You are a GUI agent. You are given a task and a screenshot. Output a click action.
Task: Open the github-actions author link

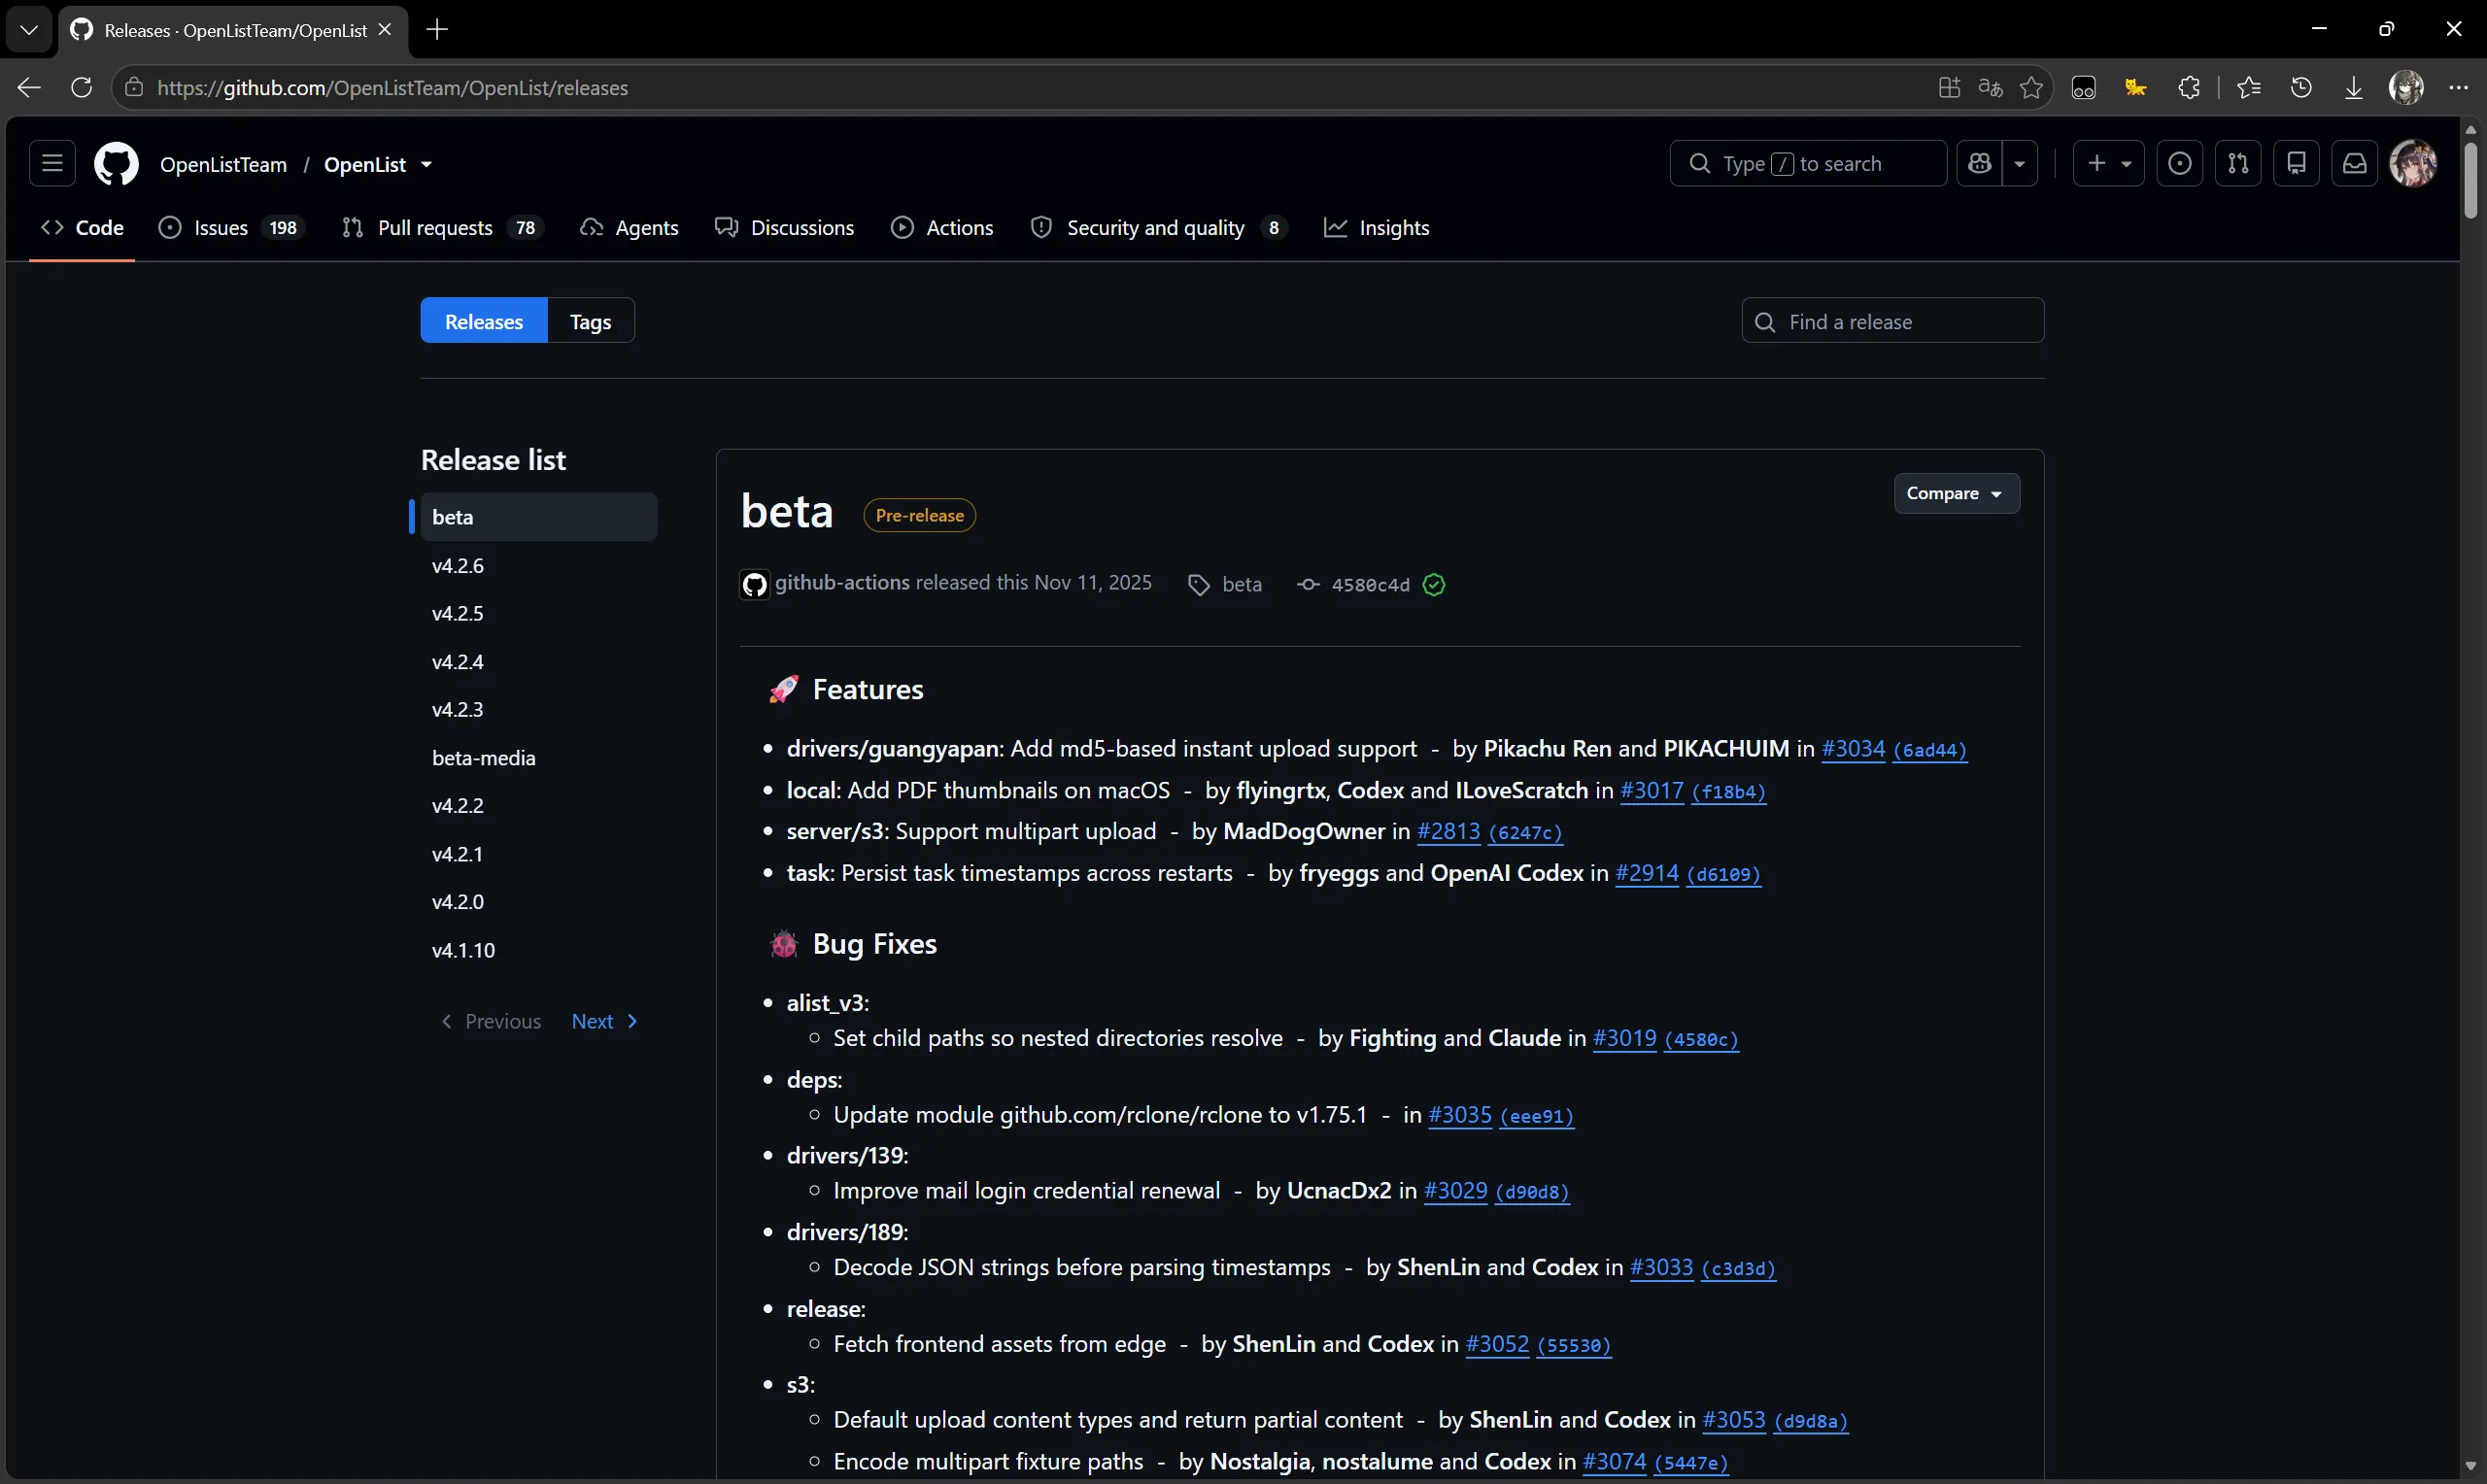coord(842,582)
